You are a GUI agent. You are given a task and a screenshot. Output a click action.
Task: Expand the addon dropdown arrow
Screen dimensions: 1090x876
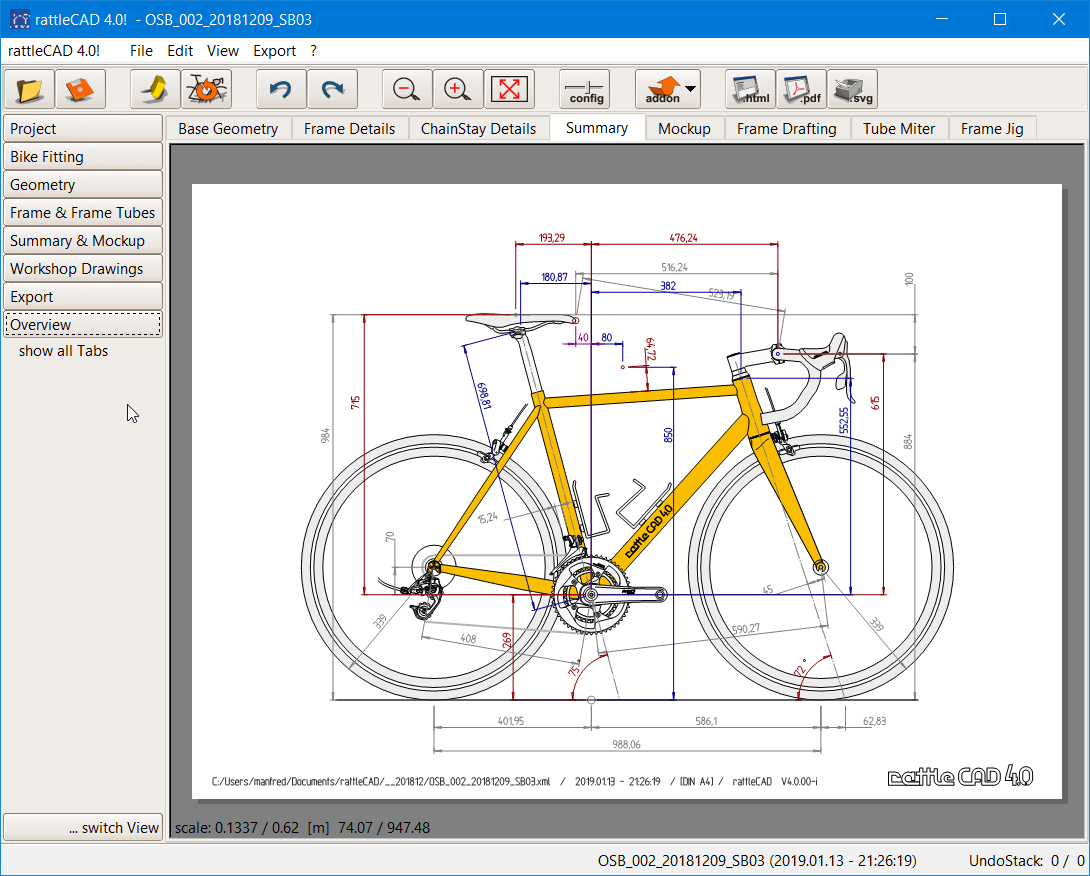point(690,88)
